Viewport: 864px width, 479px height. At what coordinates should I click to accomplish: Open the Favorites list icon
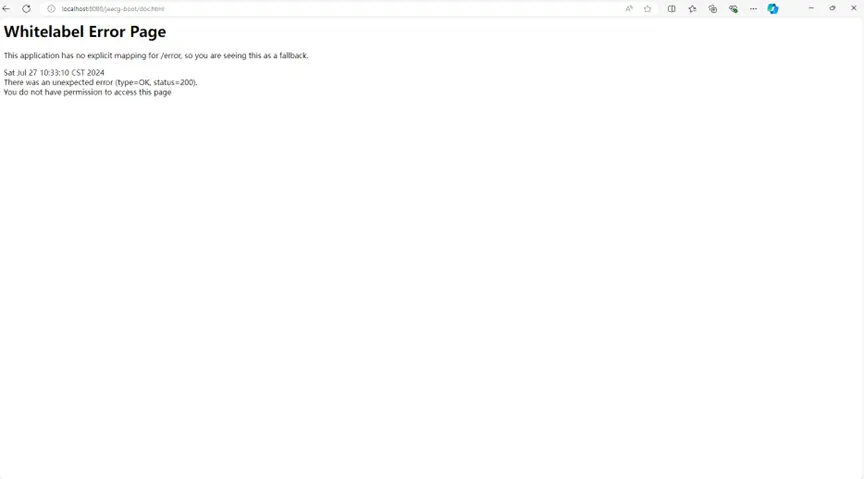pyautogui.click(x=692, y=9)
